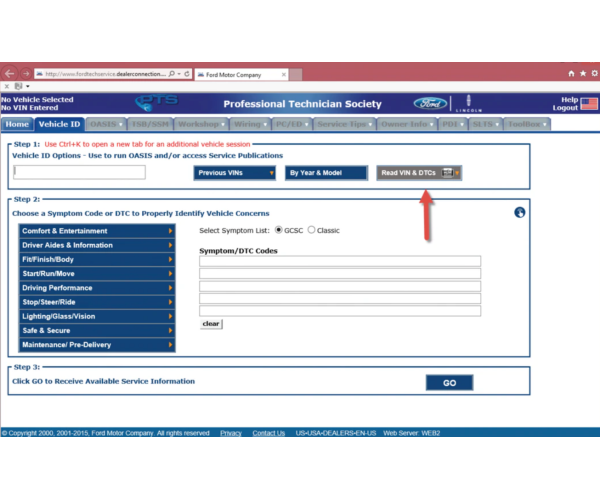Click the PTS logo in header
This screenshot has height=500, width=600.
(156, 103)
